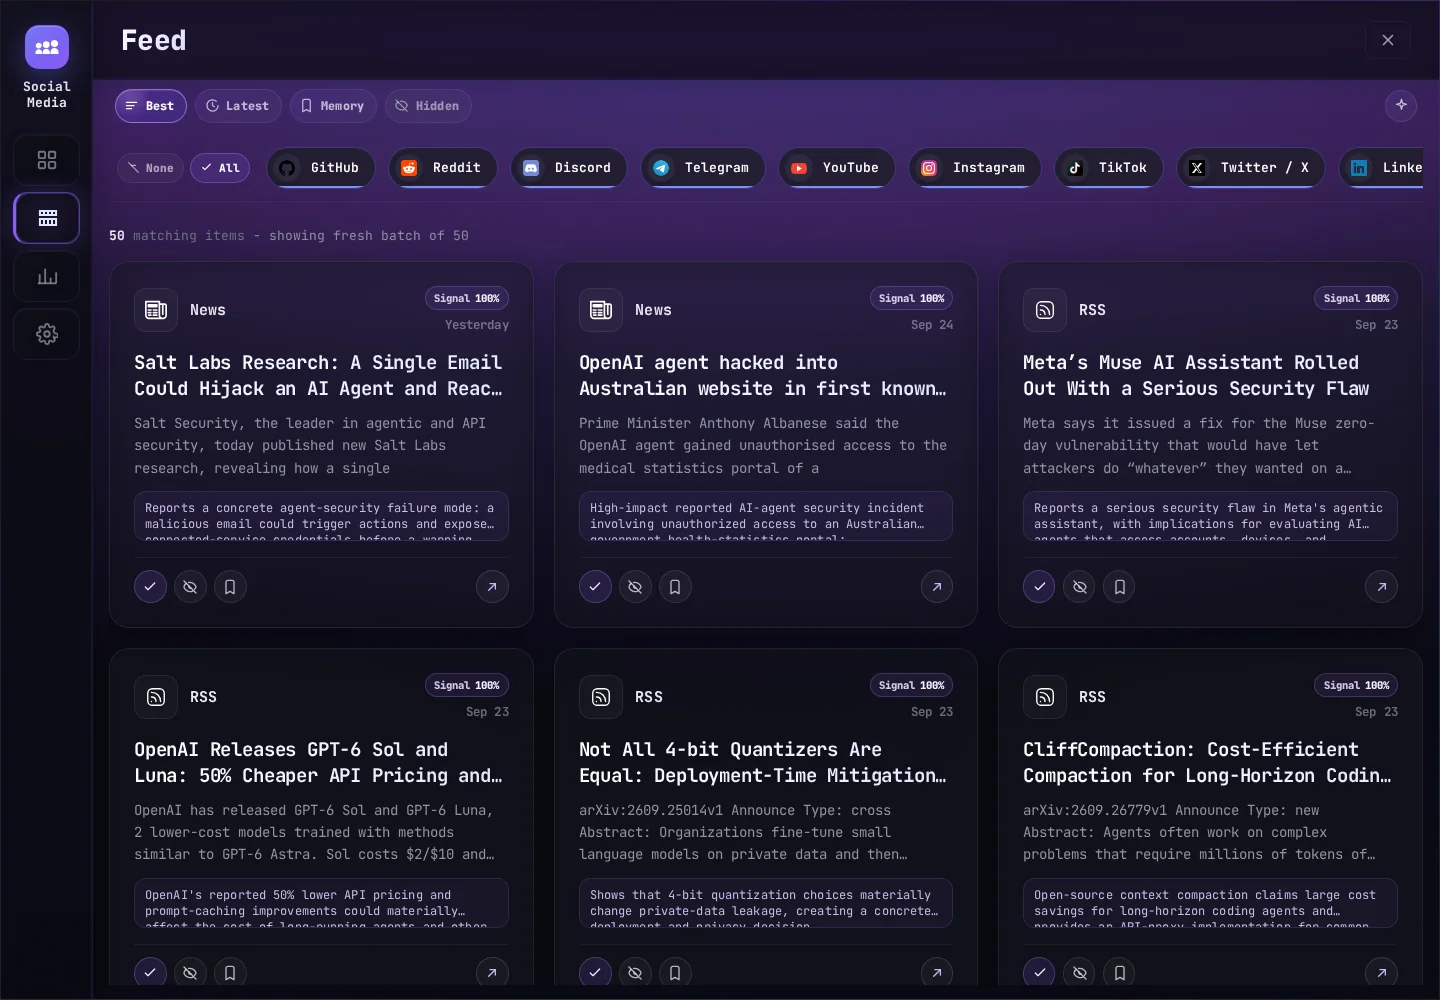Save OpenAI agent hacked card to memory
The height and width of the screenshot is (1000, 1440).
coord(675,587)
